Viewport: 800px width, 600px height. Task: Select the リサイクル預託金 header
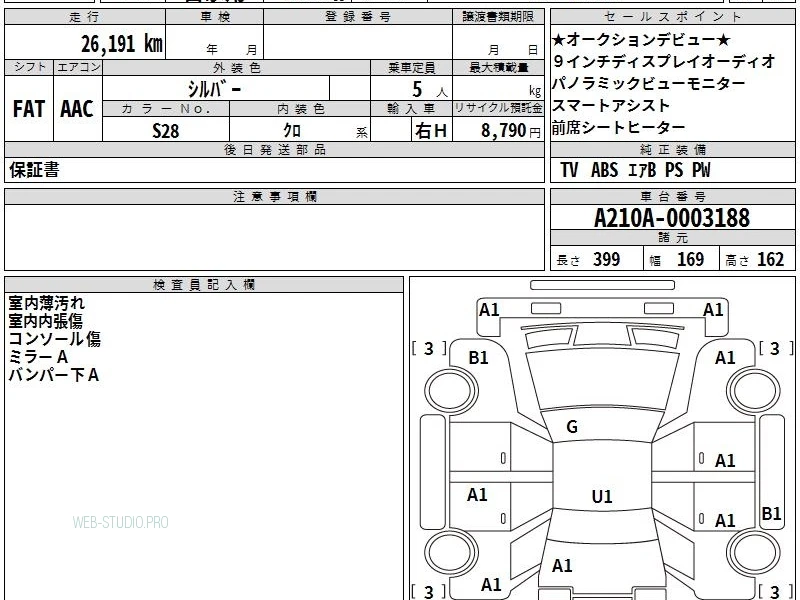[x=498, y=108]
